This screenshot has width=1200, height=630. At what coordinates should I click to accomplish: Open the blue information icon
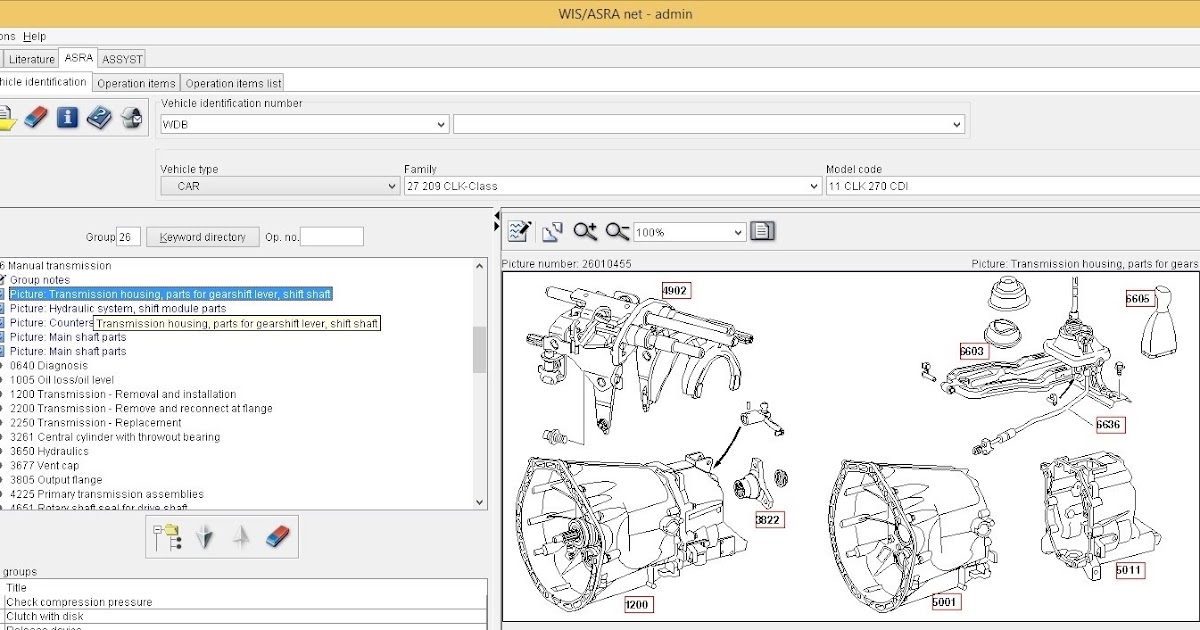pyautogui.click(x=67, y=118)
